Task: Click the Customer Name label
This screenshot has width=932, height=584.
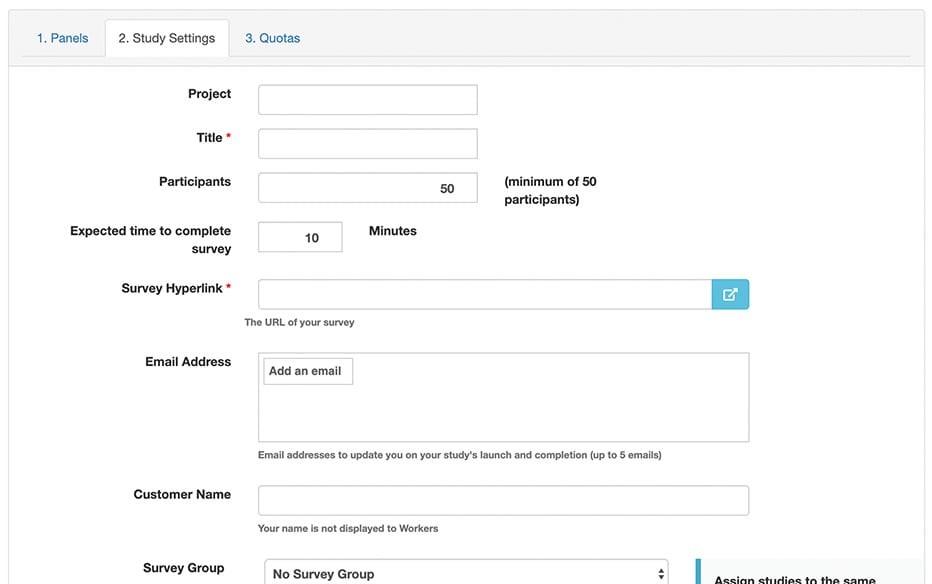Action: (182, 494)
